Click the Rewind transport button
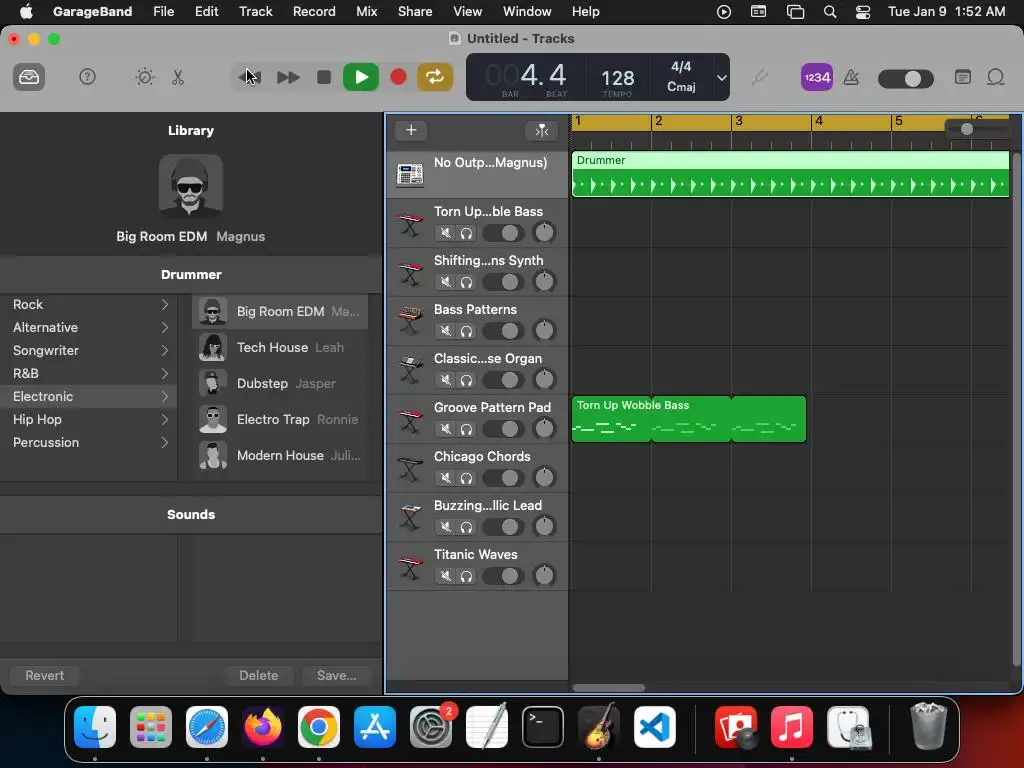 (x=249, y=77)
